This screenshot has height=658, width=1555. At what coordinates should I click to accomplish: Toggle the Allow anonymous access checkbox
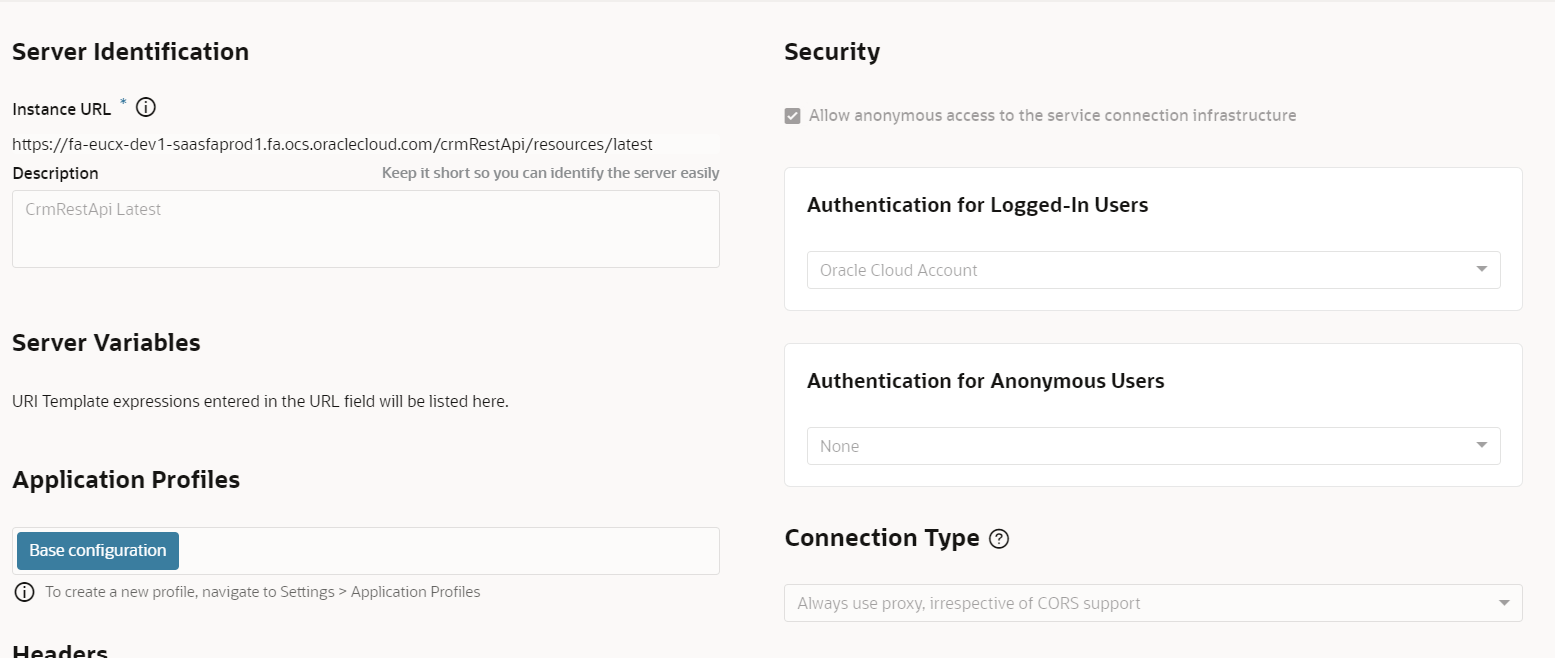[x=792, y=115]
